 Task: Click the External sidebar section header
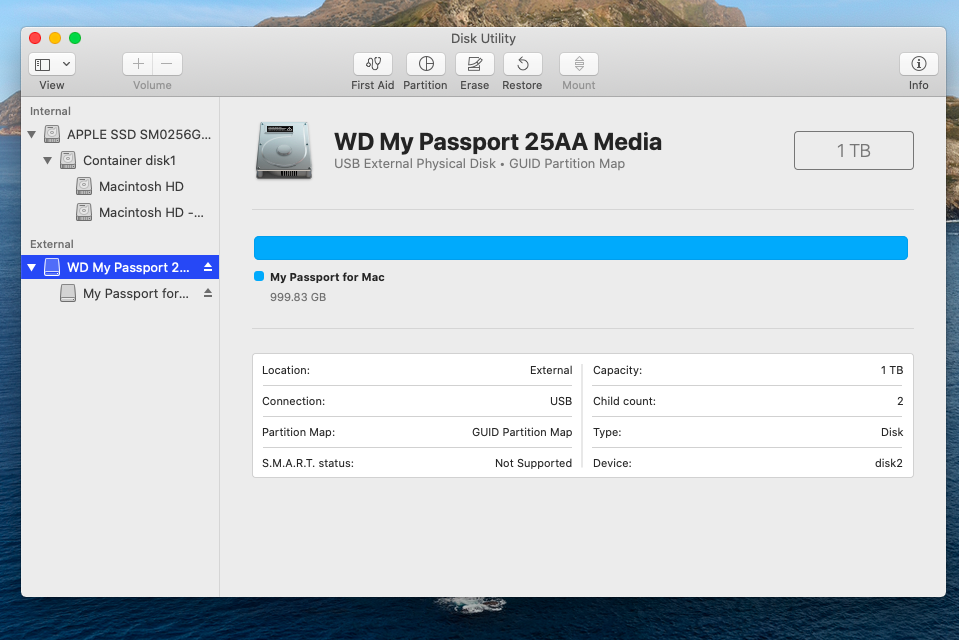click(51, 244)
